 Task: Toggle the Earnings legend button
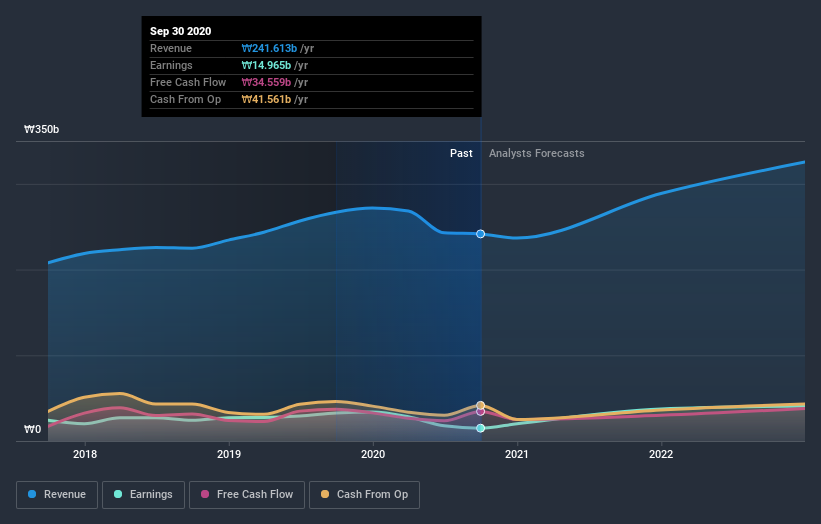click(143, 495)
